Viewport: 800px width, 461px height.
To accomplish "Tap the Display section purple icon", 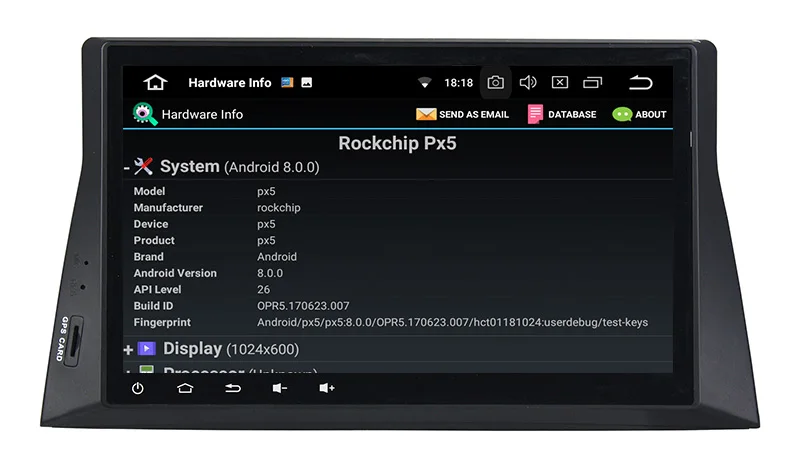I will tap(146, 349).
